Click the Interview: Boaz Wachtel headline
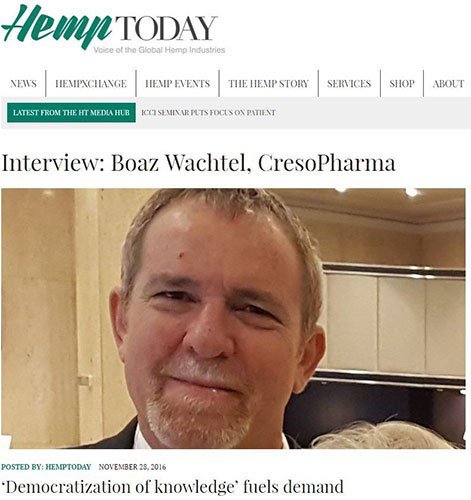The height and width of the screenshot is (500, 471). (x=198, y=163)
